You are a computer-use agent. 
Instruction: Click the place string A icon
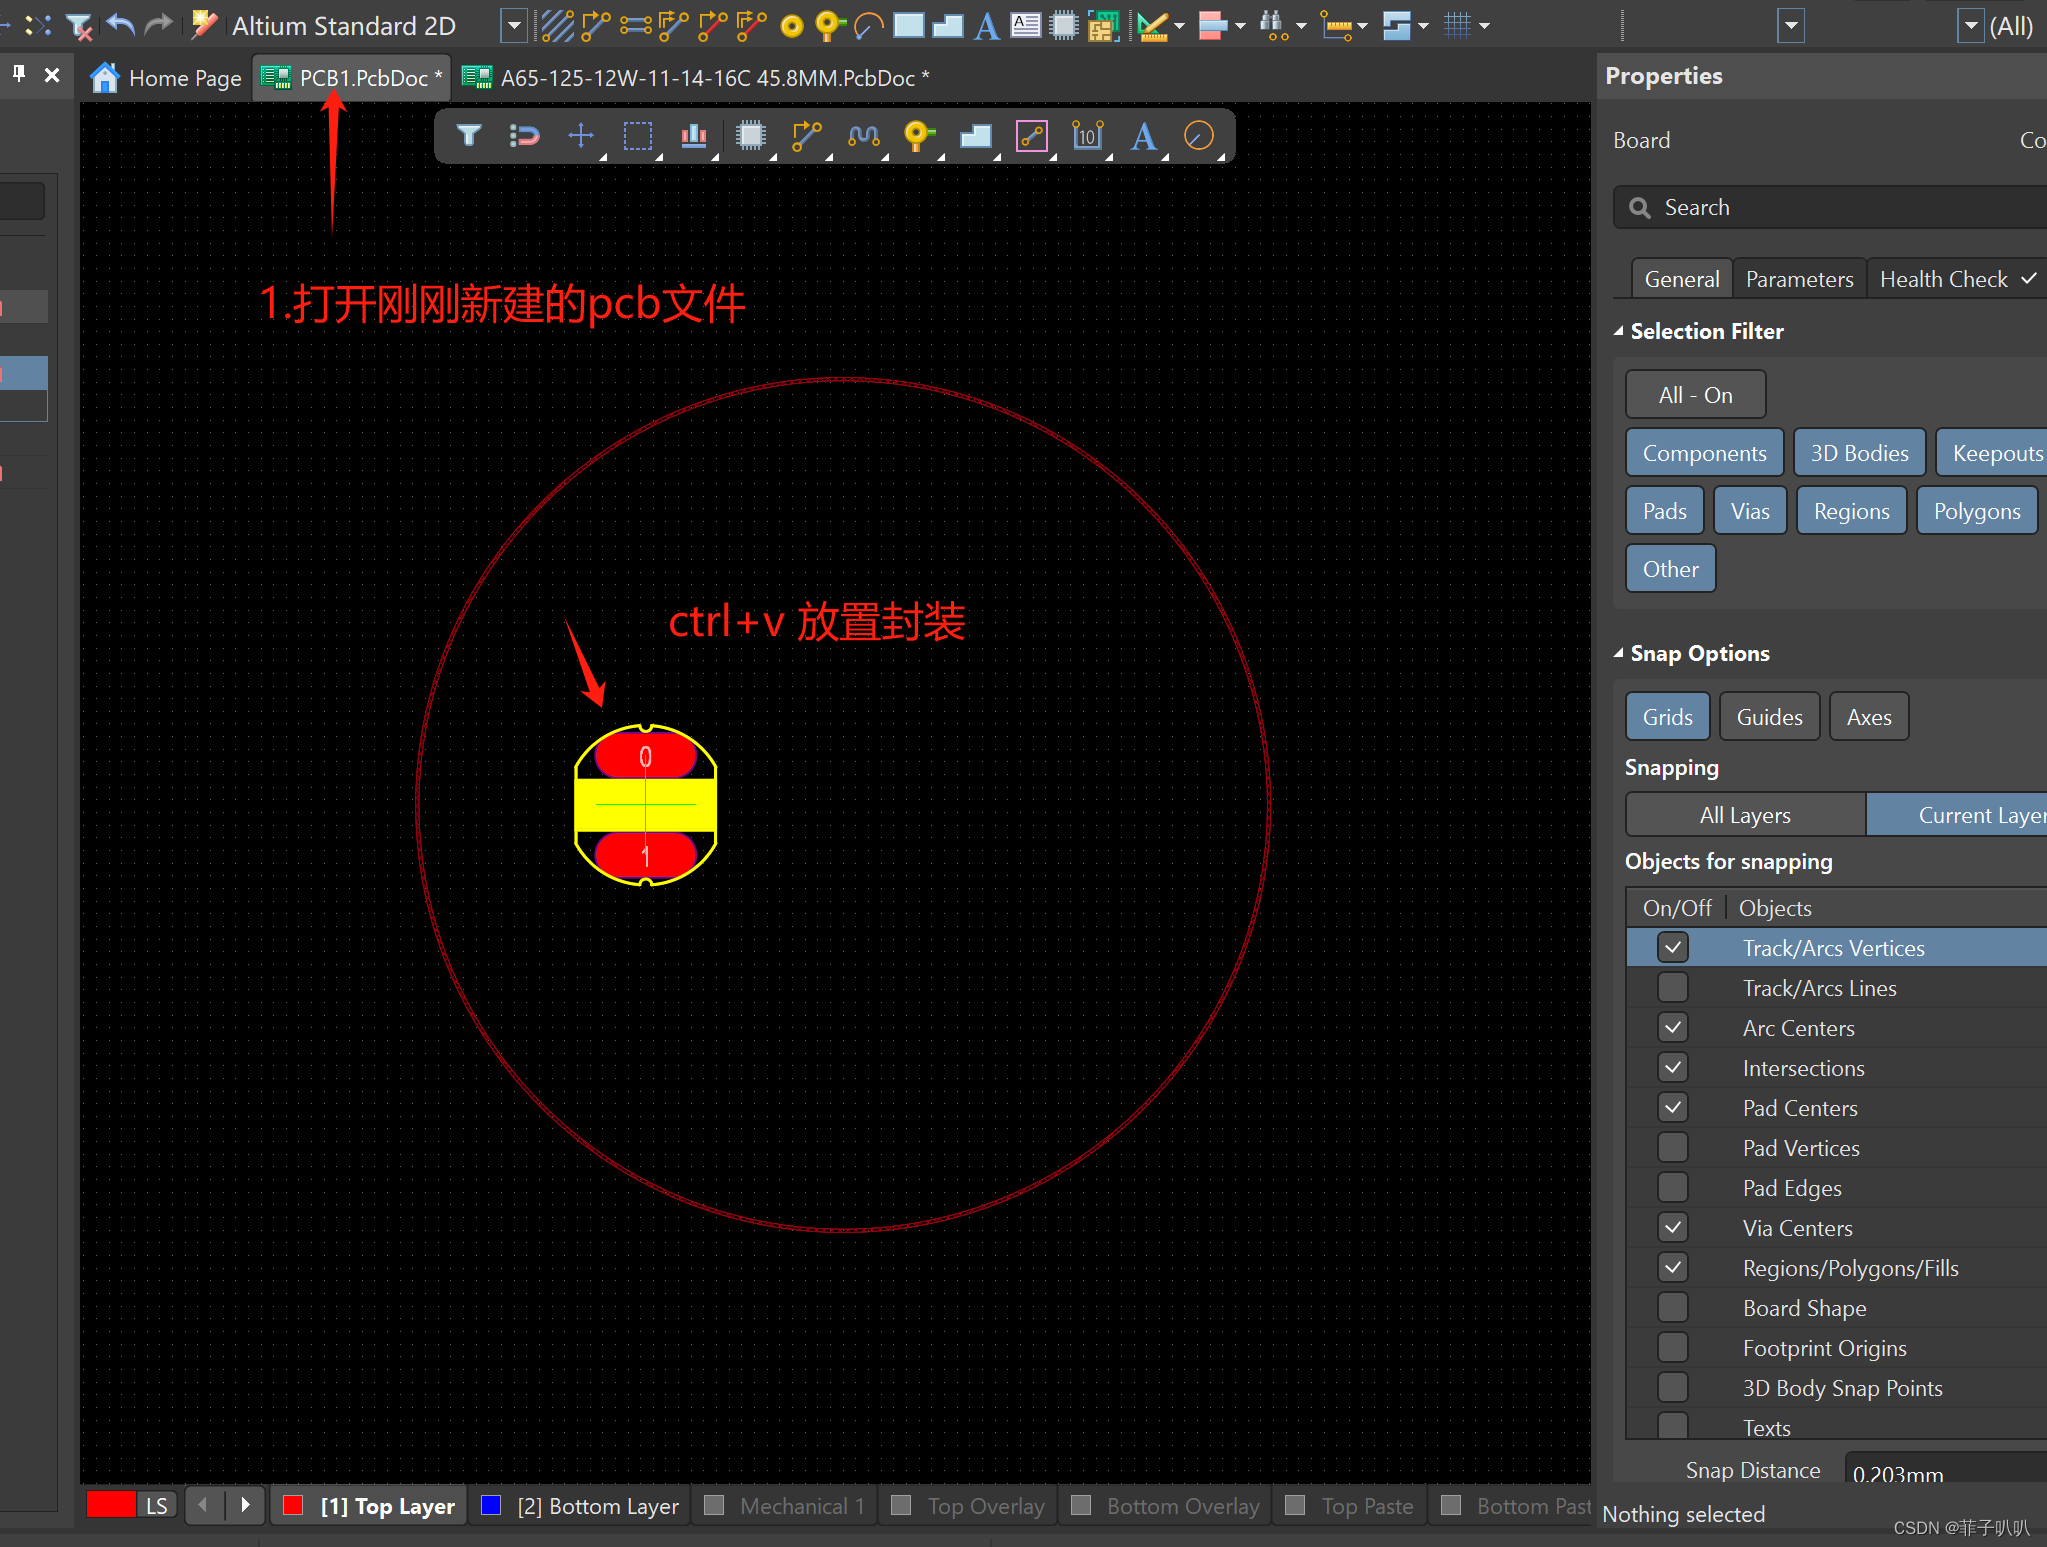coord(1143,135)
